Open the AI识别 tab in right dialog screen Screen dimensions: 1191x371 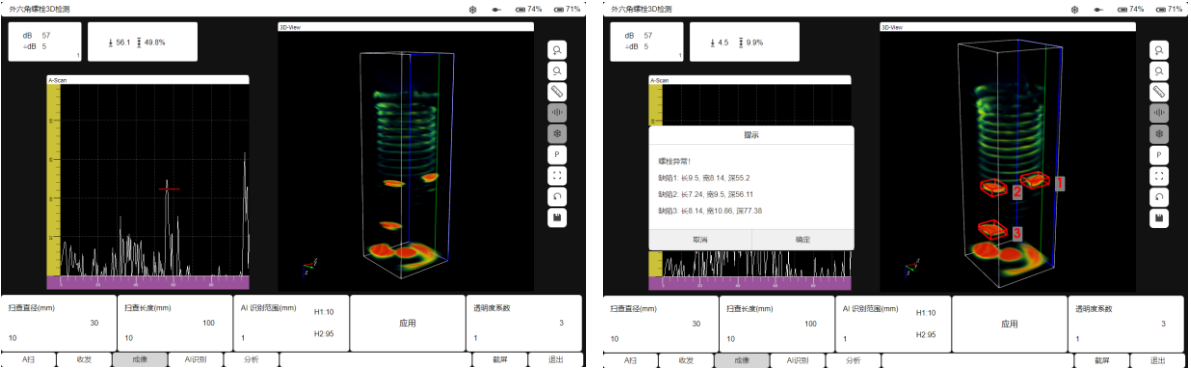[x=797, y=360]
